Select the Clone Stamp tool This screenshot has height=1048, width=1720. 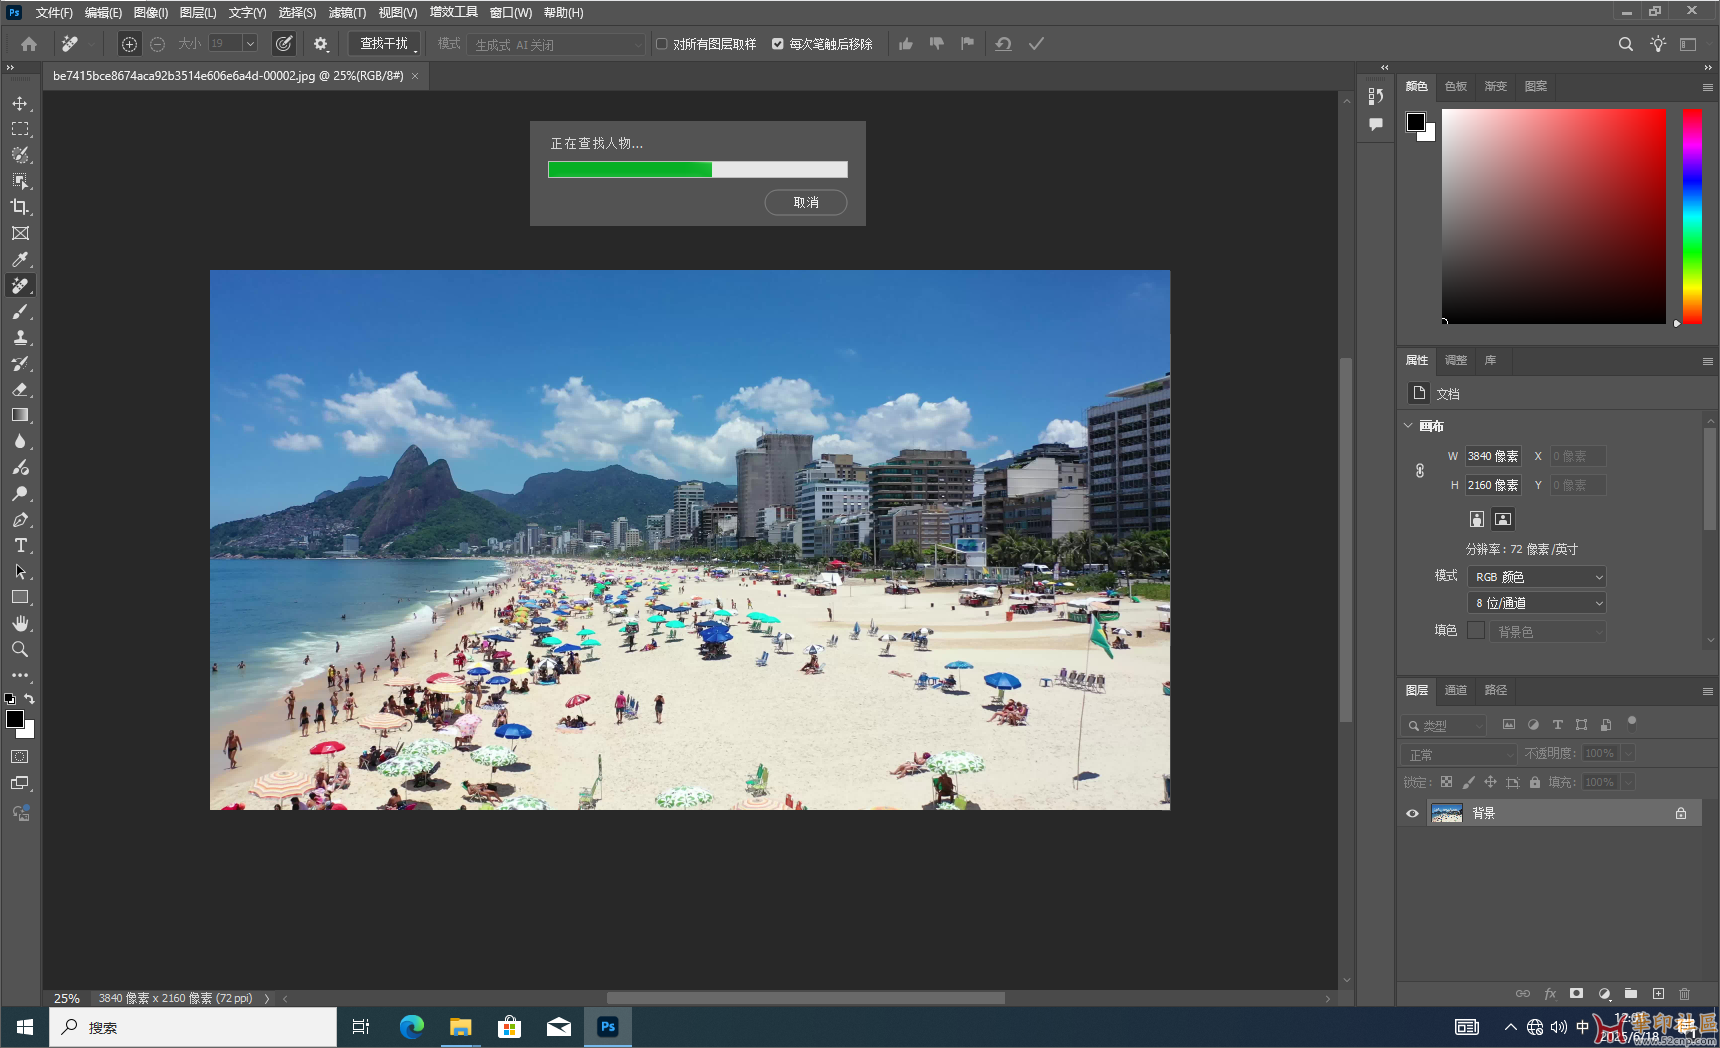[20, 338]
